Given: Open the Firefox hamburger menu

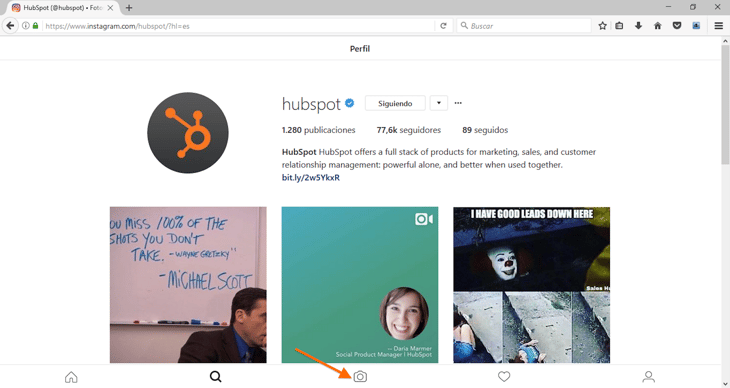Looking at the screenshot, I should click(x=719, y=26).
